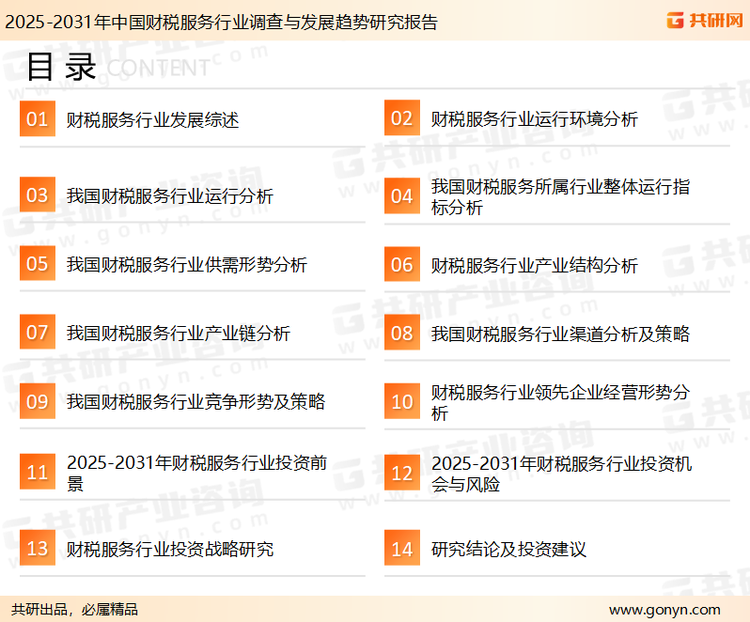Open chapter 我国财税服务行业竞争形势及策略
The image size is (750, 622).
coord(196,401)
